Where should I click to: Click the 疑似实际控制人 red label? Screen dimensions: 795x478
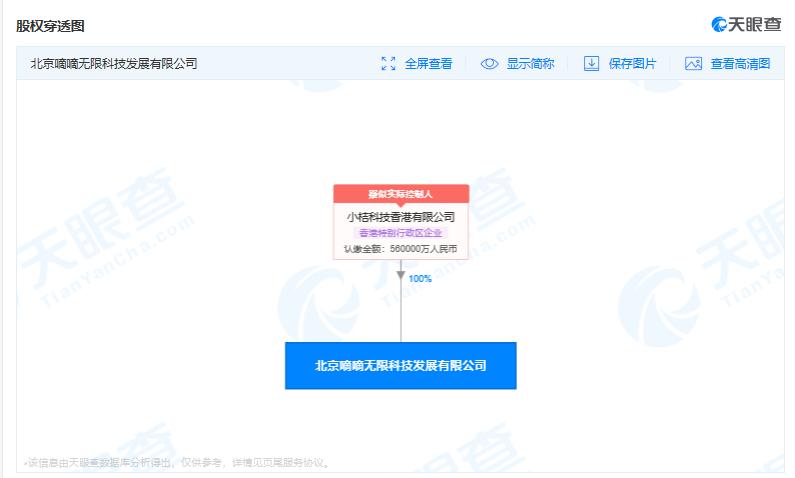(x=401, y=194)
